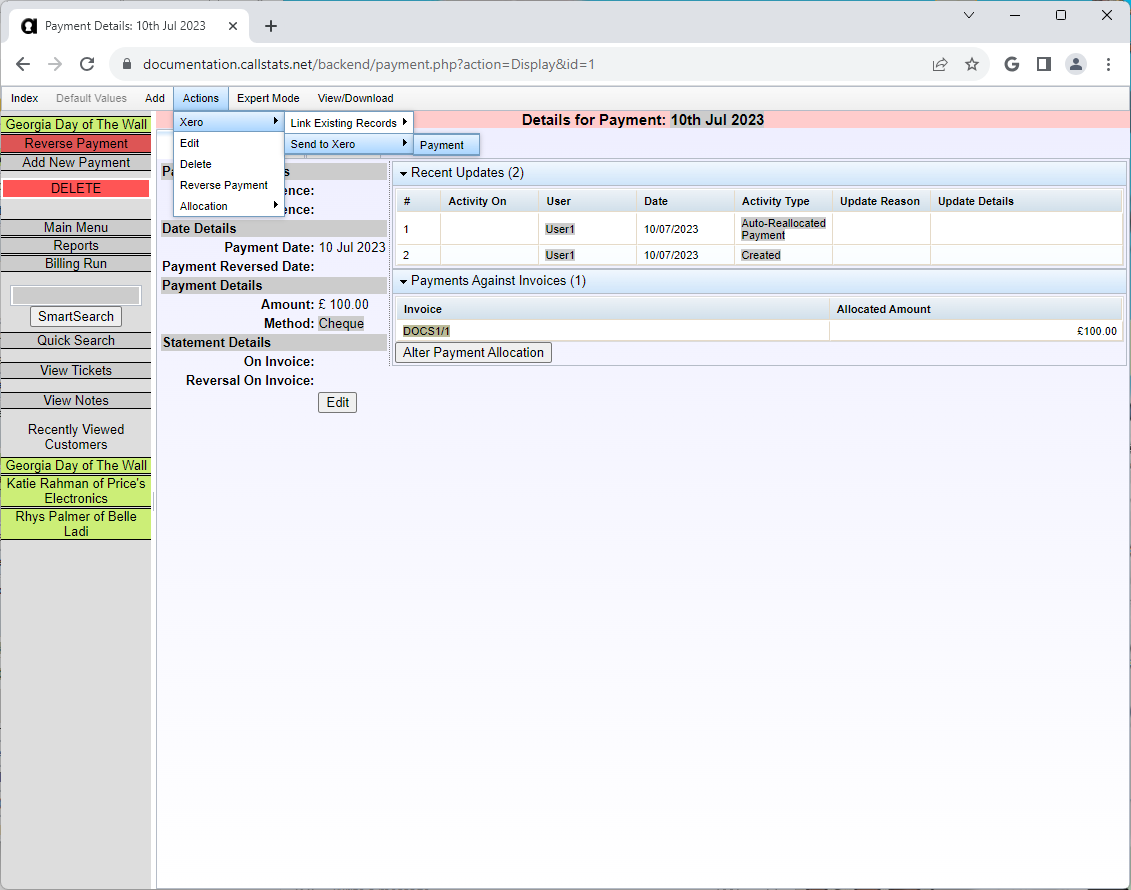Expand the Allocation submenu
Image resolution: width=1131 pixels, height=890 pixels.
tap(228, 206)
